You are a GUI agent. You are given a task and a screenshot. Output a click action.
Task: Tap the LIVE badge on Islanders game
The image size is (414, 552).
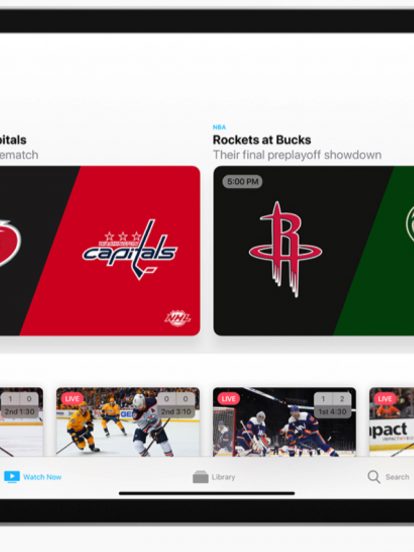coord(228,399)
